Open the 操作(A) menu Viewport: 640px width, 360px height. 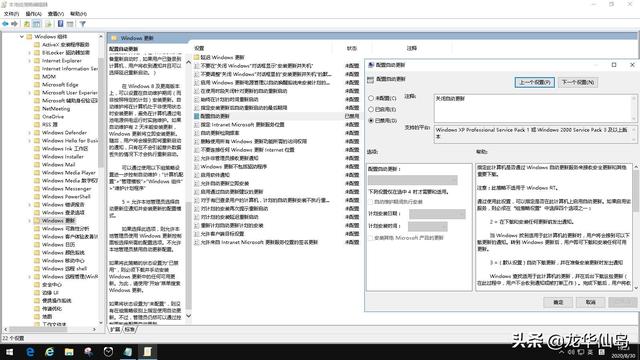pos(33,13)
